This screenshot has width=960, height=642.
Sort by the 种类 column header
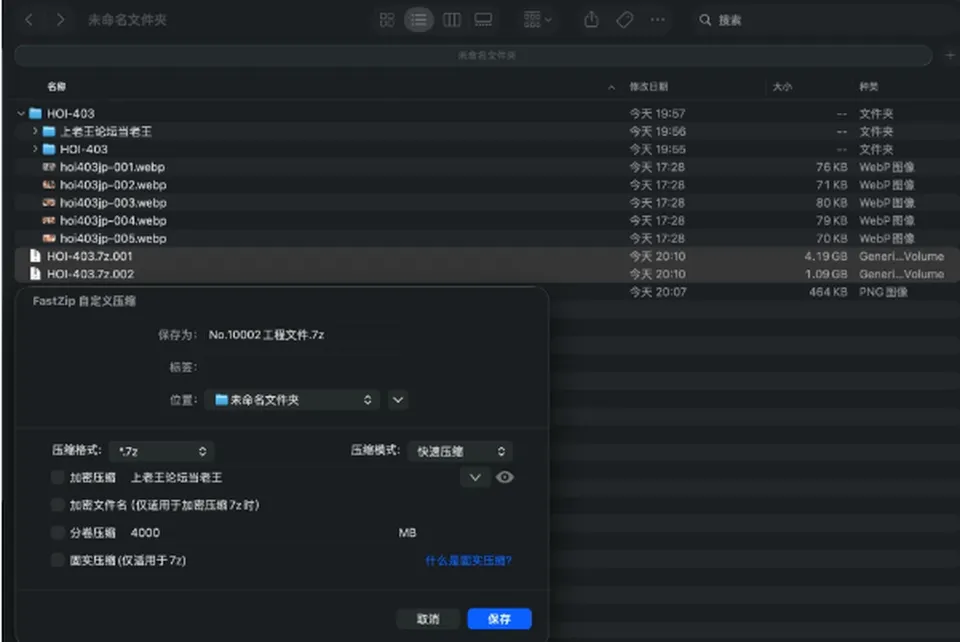868,86
